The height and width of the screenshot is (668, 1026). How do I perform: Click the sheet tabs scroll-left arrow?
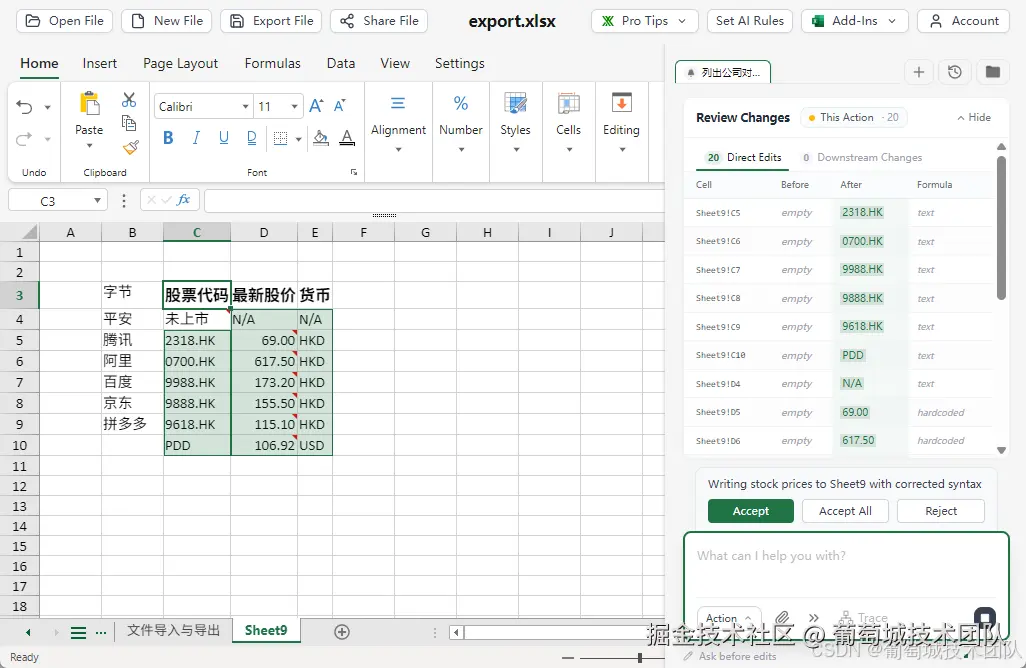pos(28,633)
